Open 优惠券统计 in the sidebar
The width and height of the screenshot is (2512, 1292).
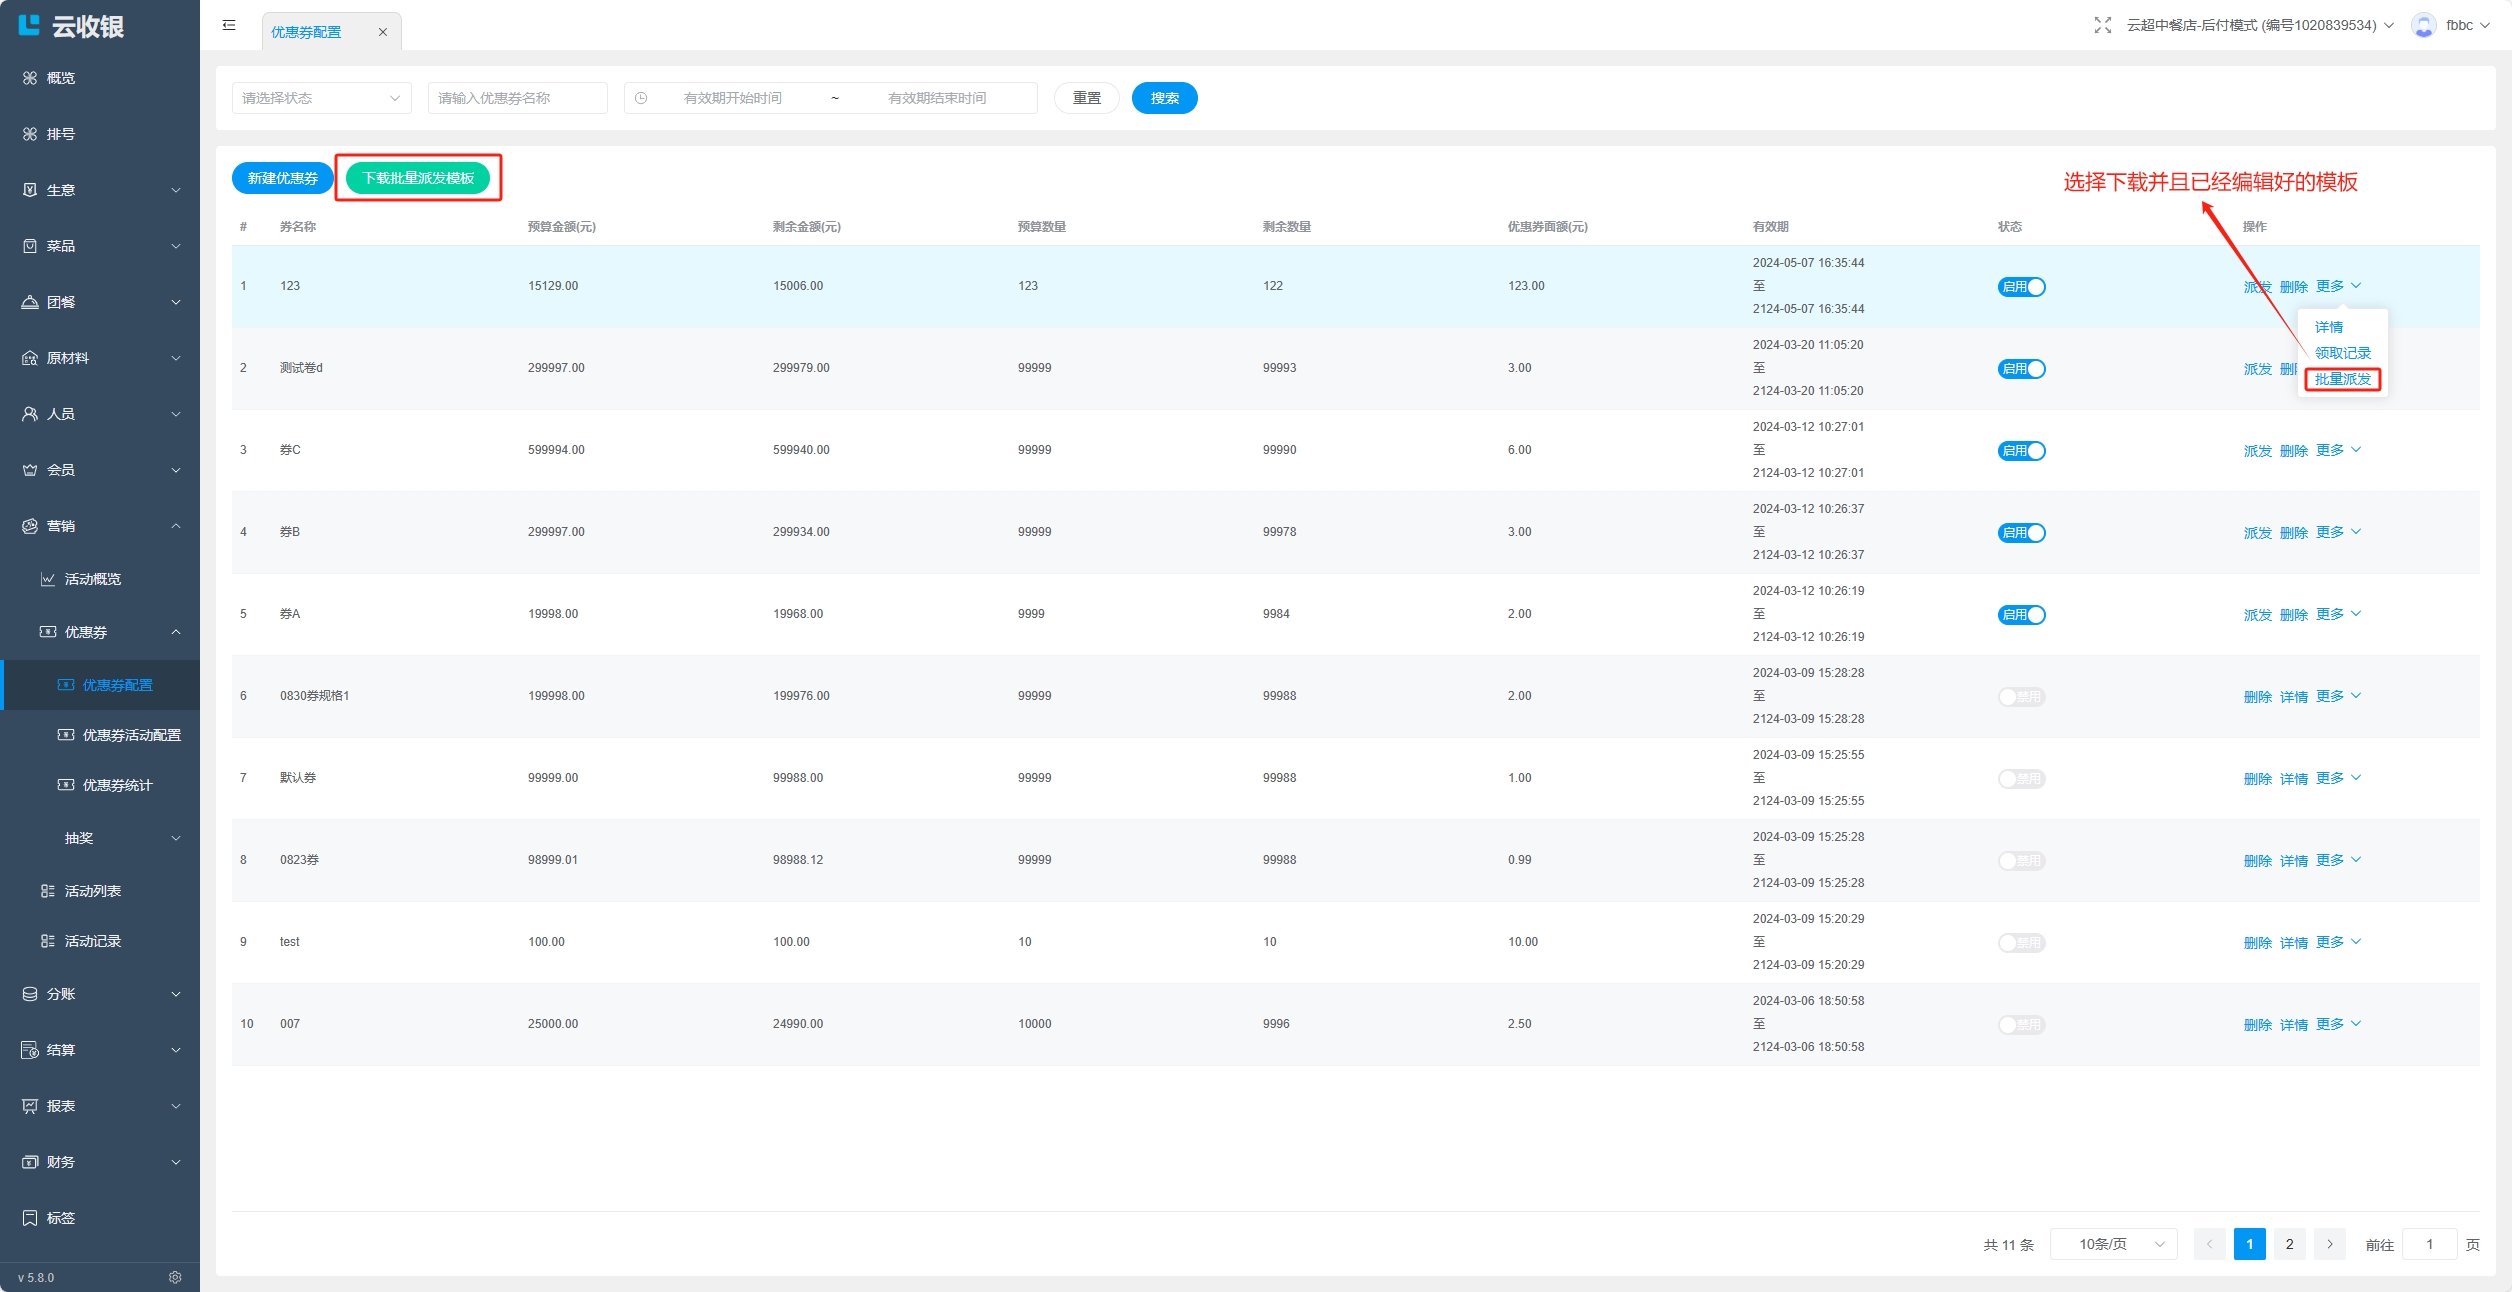(x=117, y=785)
